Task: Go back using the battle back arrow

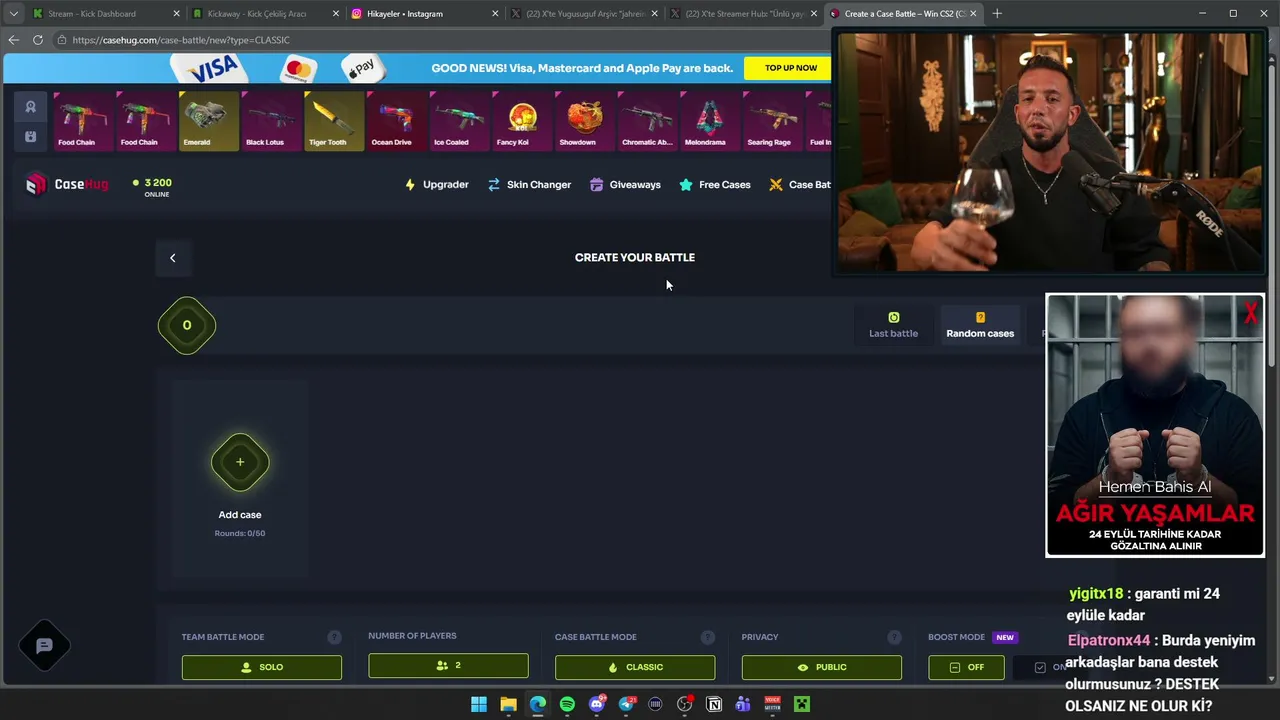Action: click(172, 258)
